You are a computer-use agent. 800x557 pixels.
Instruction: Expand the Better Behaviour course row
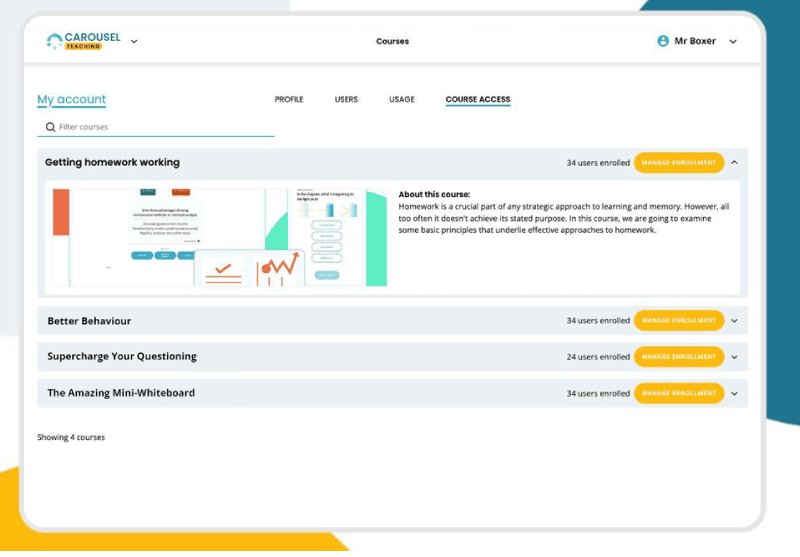point(735,321)
